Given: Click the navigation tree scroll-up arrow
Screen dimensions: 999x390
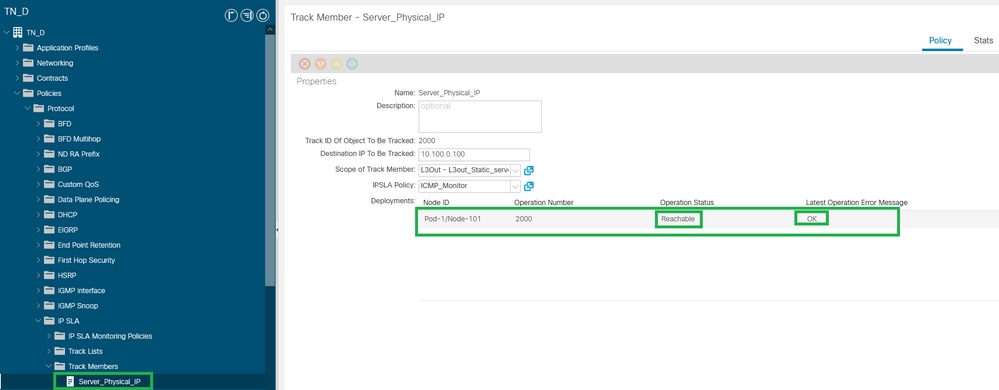Looking at the screenshot, I should [270, 30].
